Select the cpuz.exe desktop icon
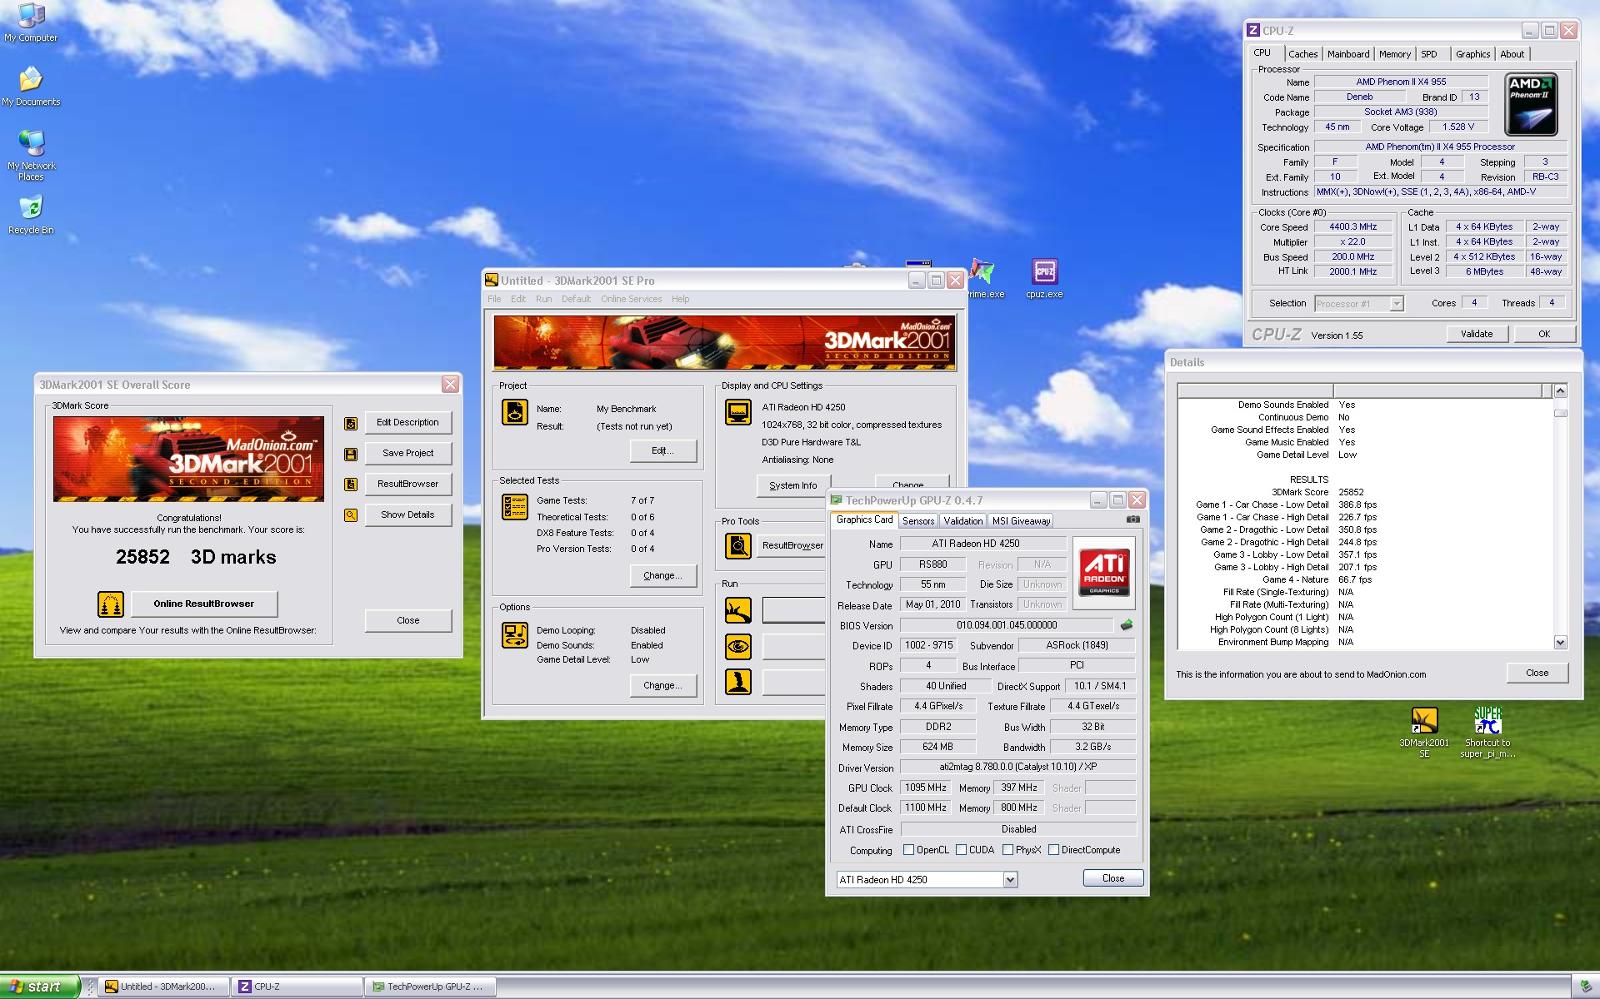Image resolution: width=1600 pixels, height=999 pixels. tap(1044, 279)
